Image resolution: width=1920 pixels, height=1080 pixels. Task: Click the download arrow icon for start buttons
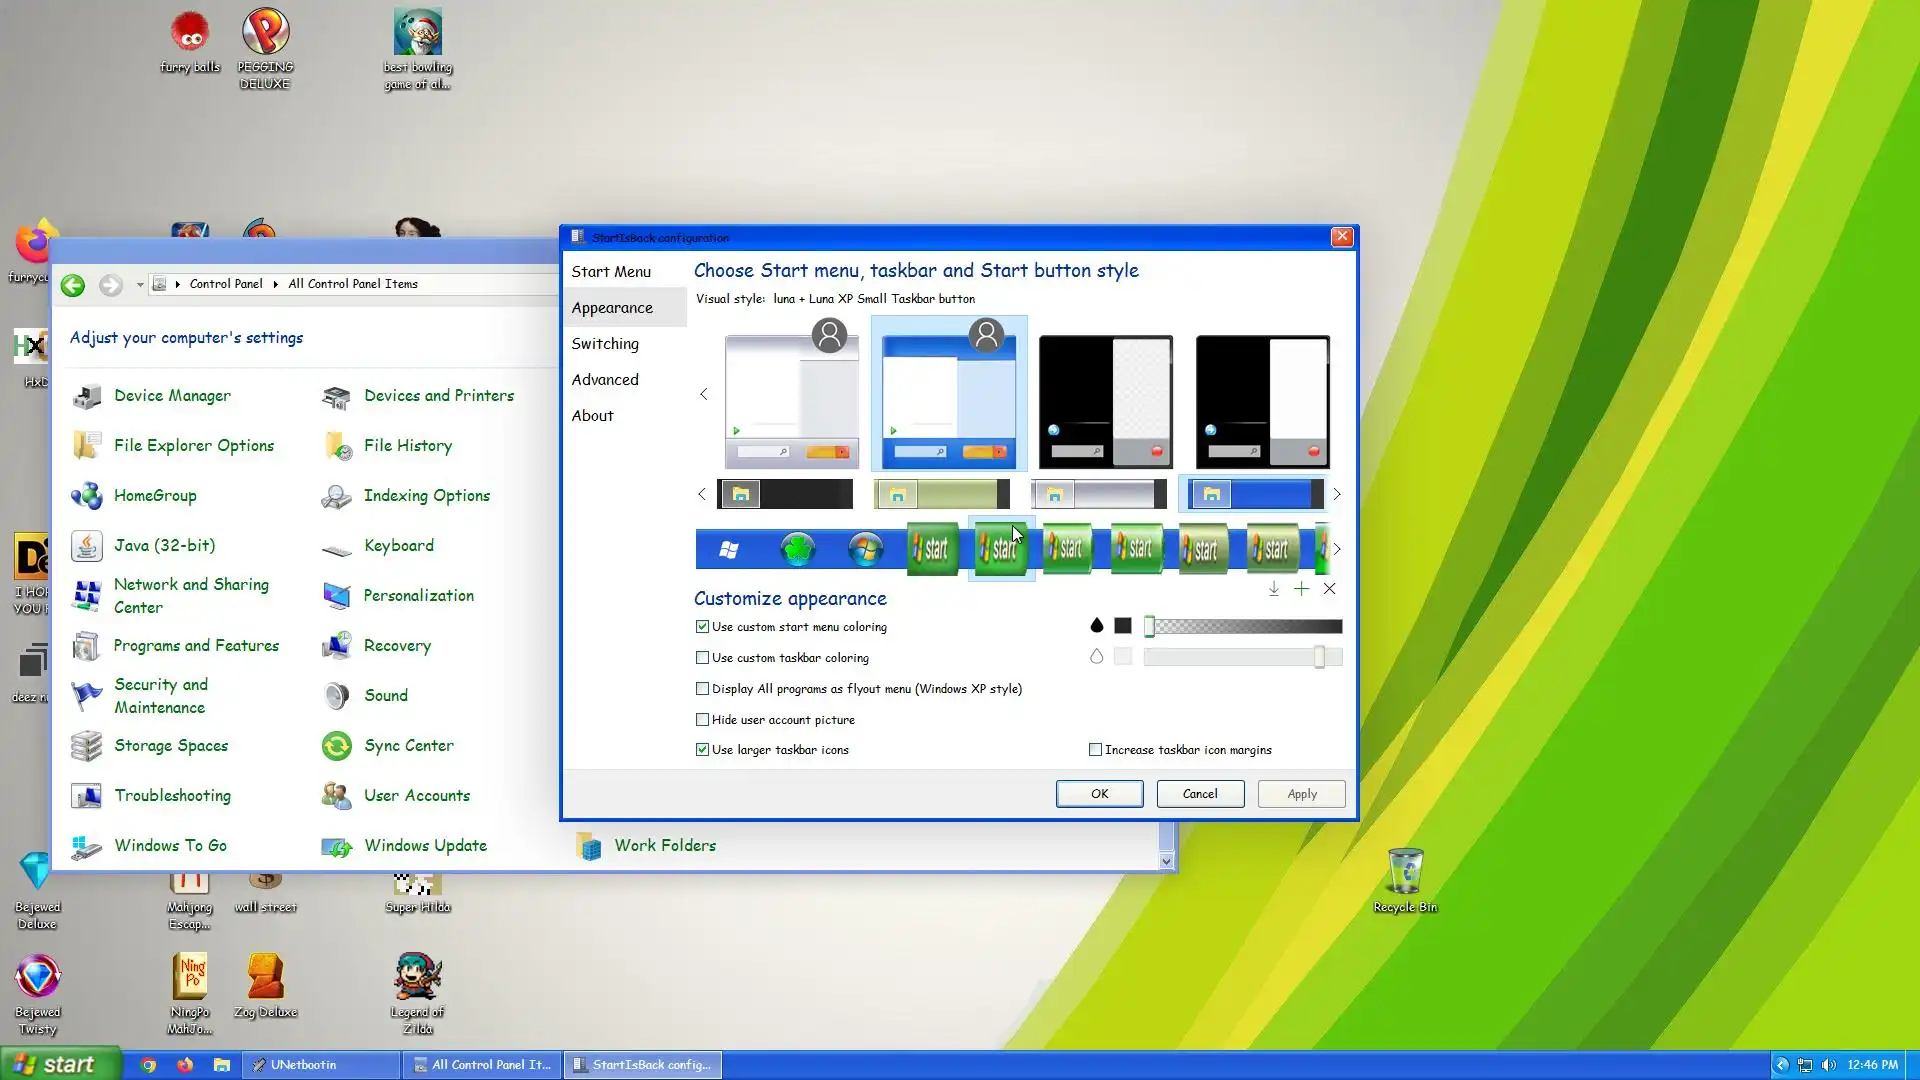pyautogui.click(x=1273, y=589)
